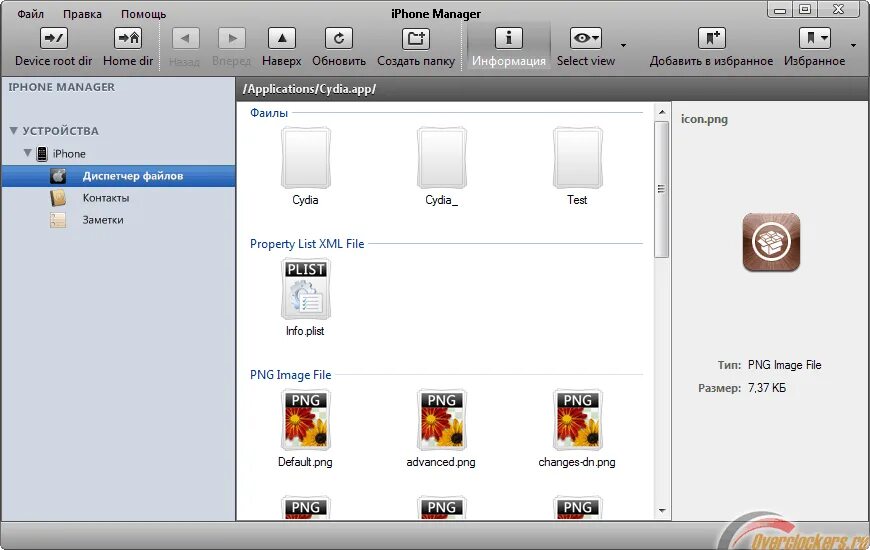Select the Test file icon

(577, 159)
